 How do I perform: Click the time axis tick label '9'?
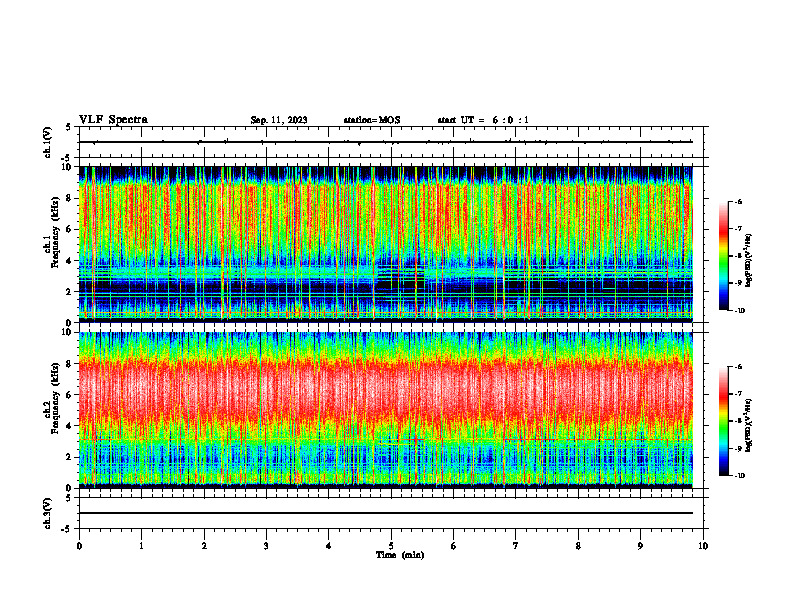(x=640, y=546)
